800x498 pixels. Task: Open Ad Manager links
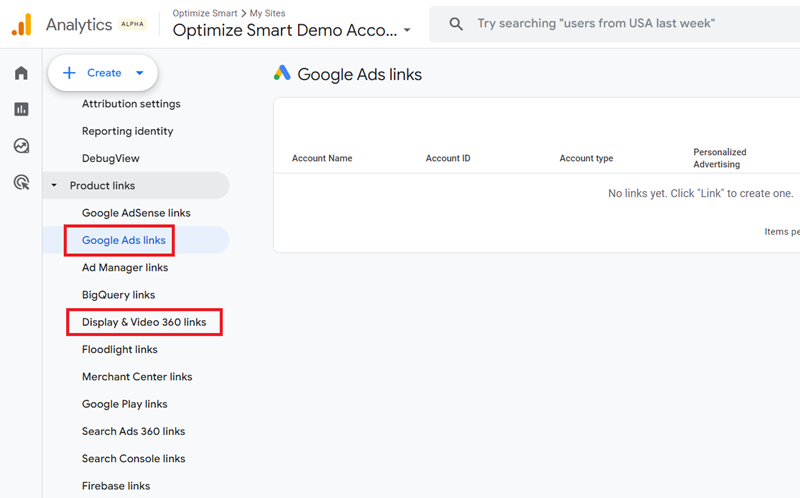coord(125,267)
